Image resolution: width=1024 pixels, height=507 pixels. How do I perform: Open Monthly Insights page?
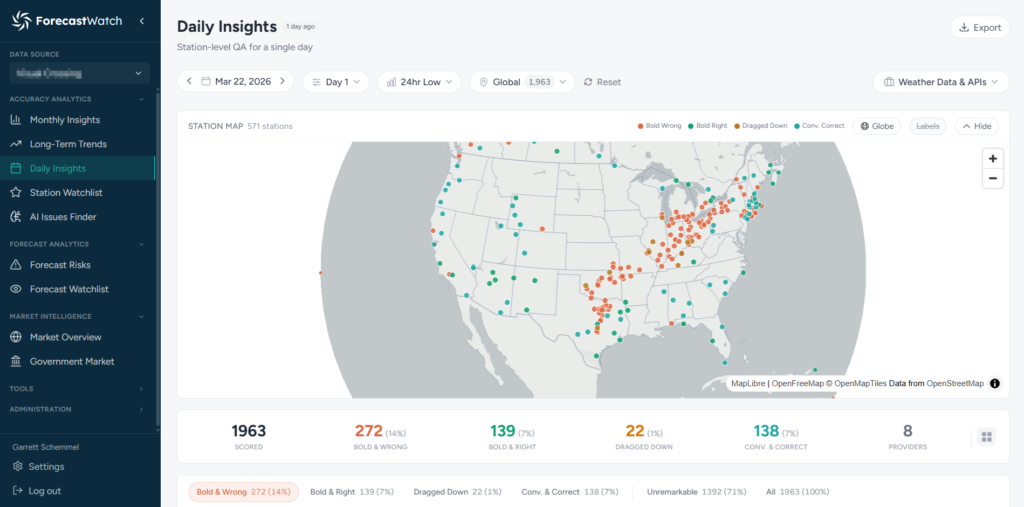(65, 120)
